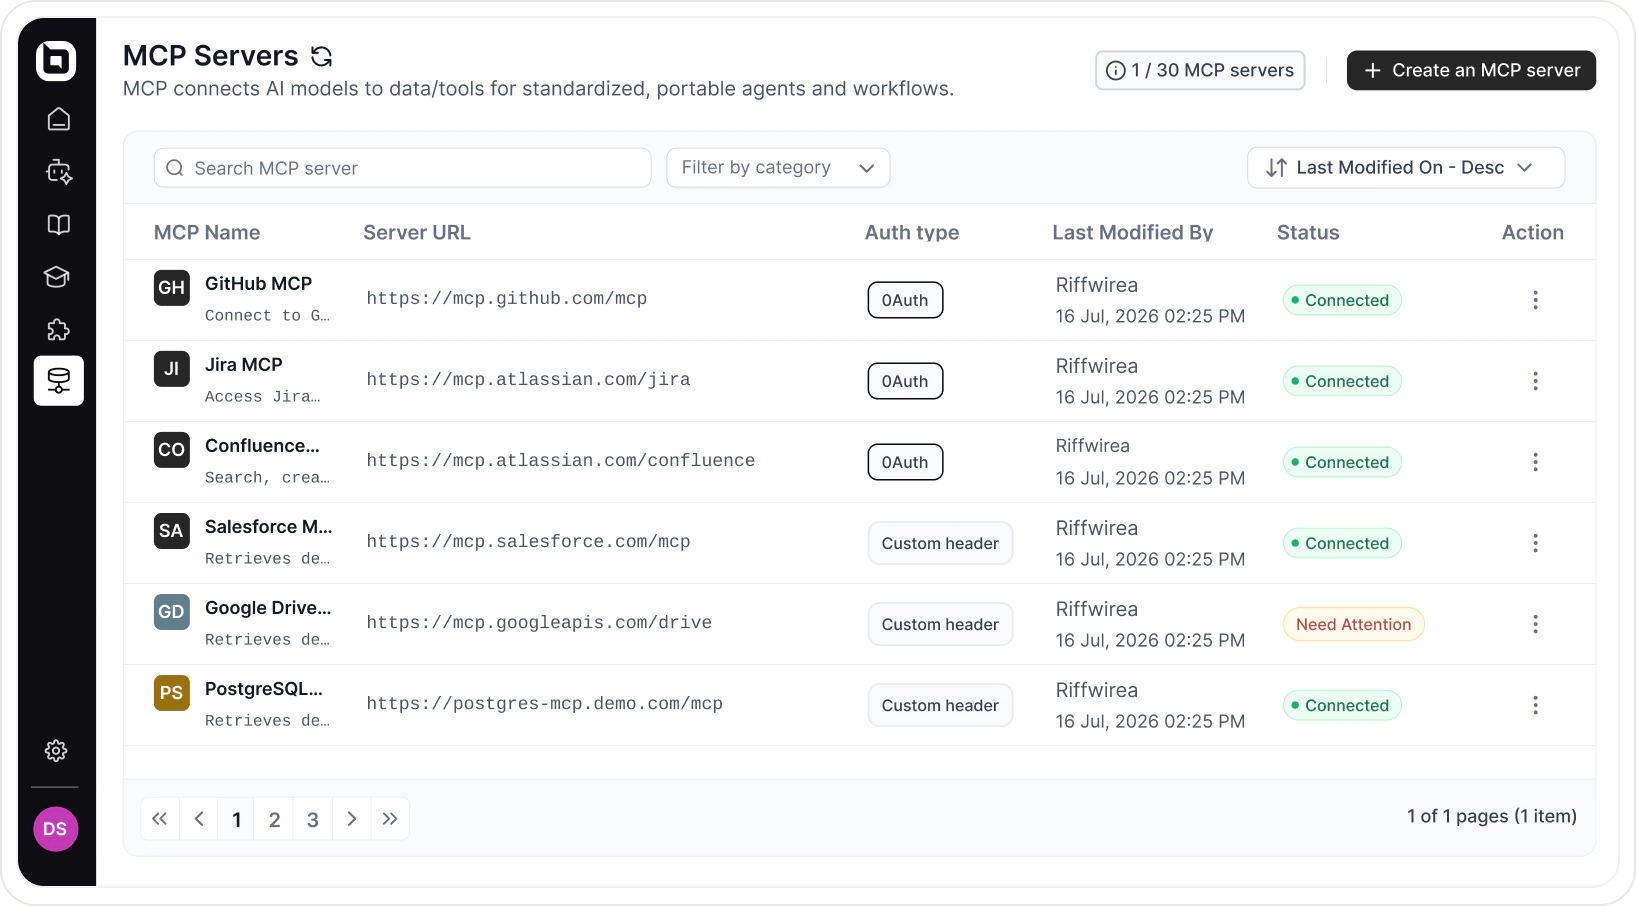Viewport: 1636px width, 906px height.
Task: Open action menu for GitHub MCP row
Action: coord(1535,300)
